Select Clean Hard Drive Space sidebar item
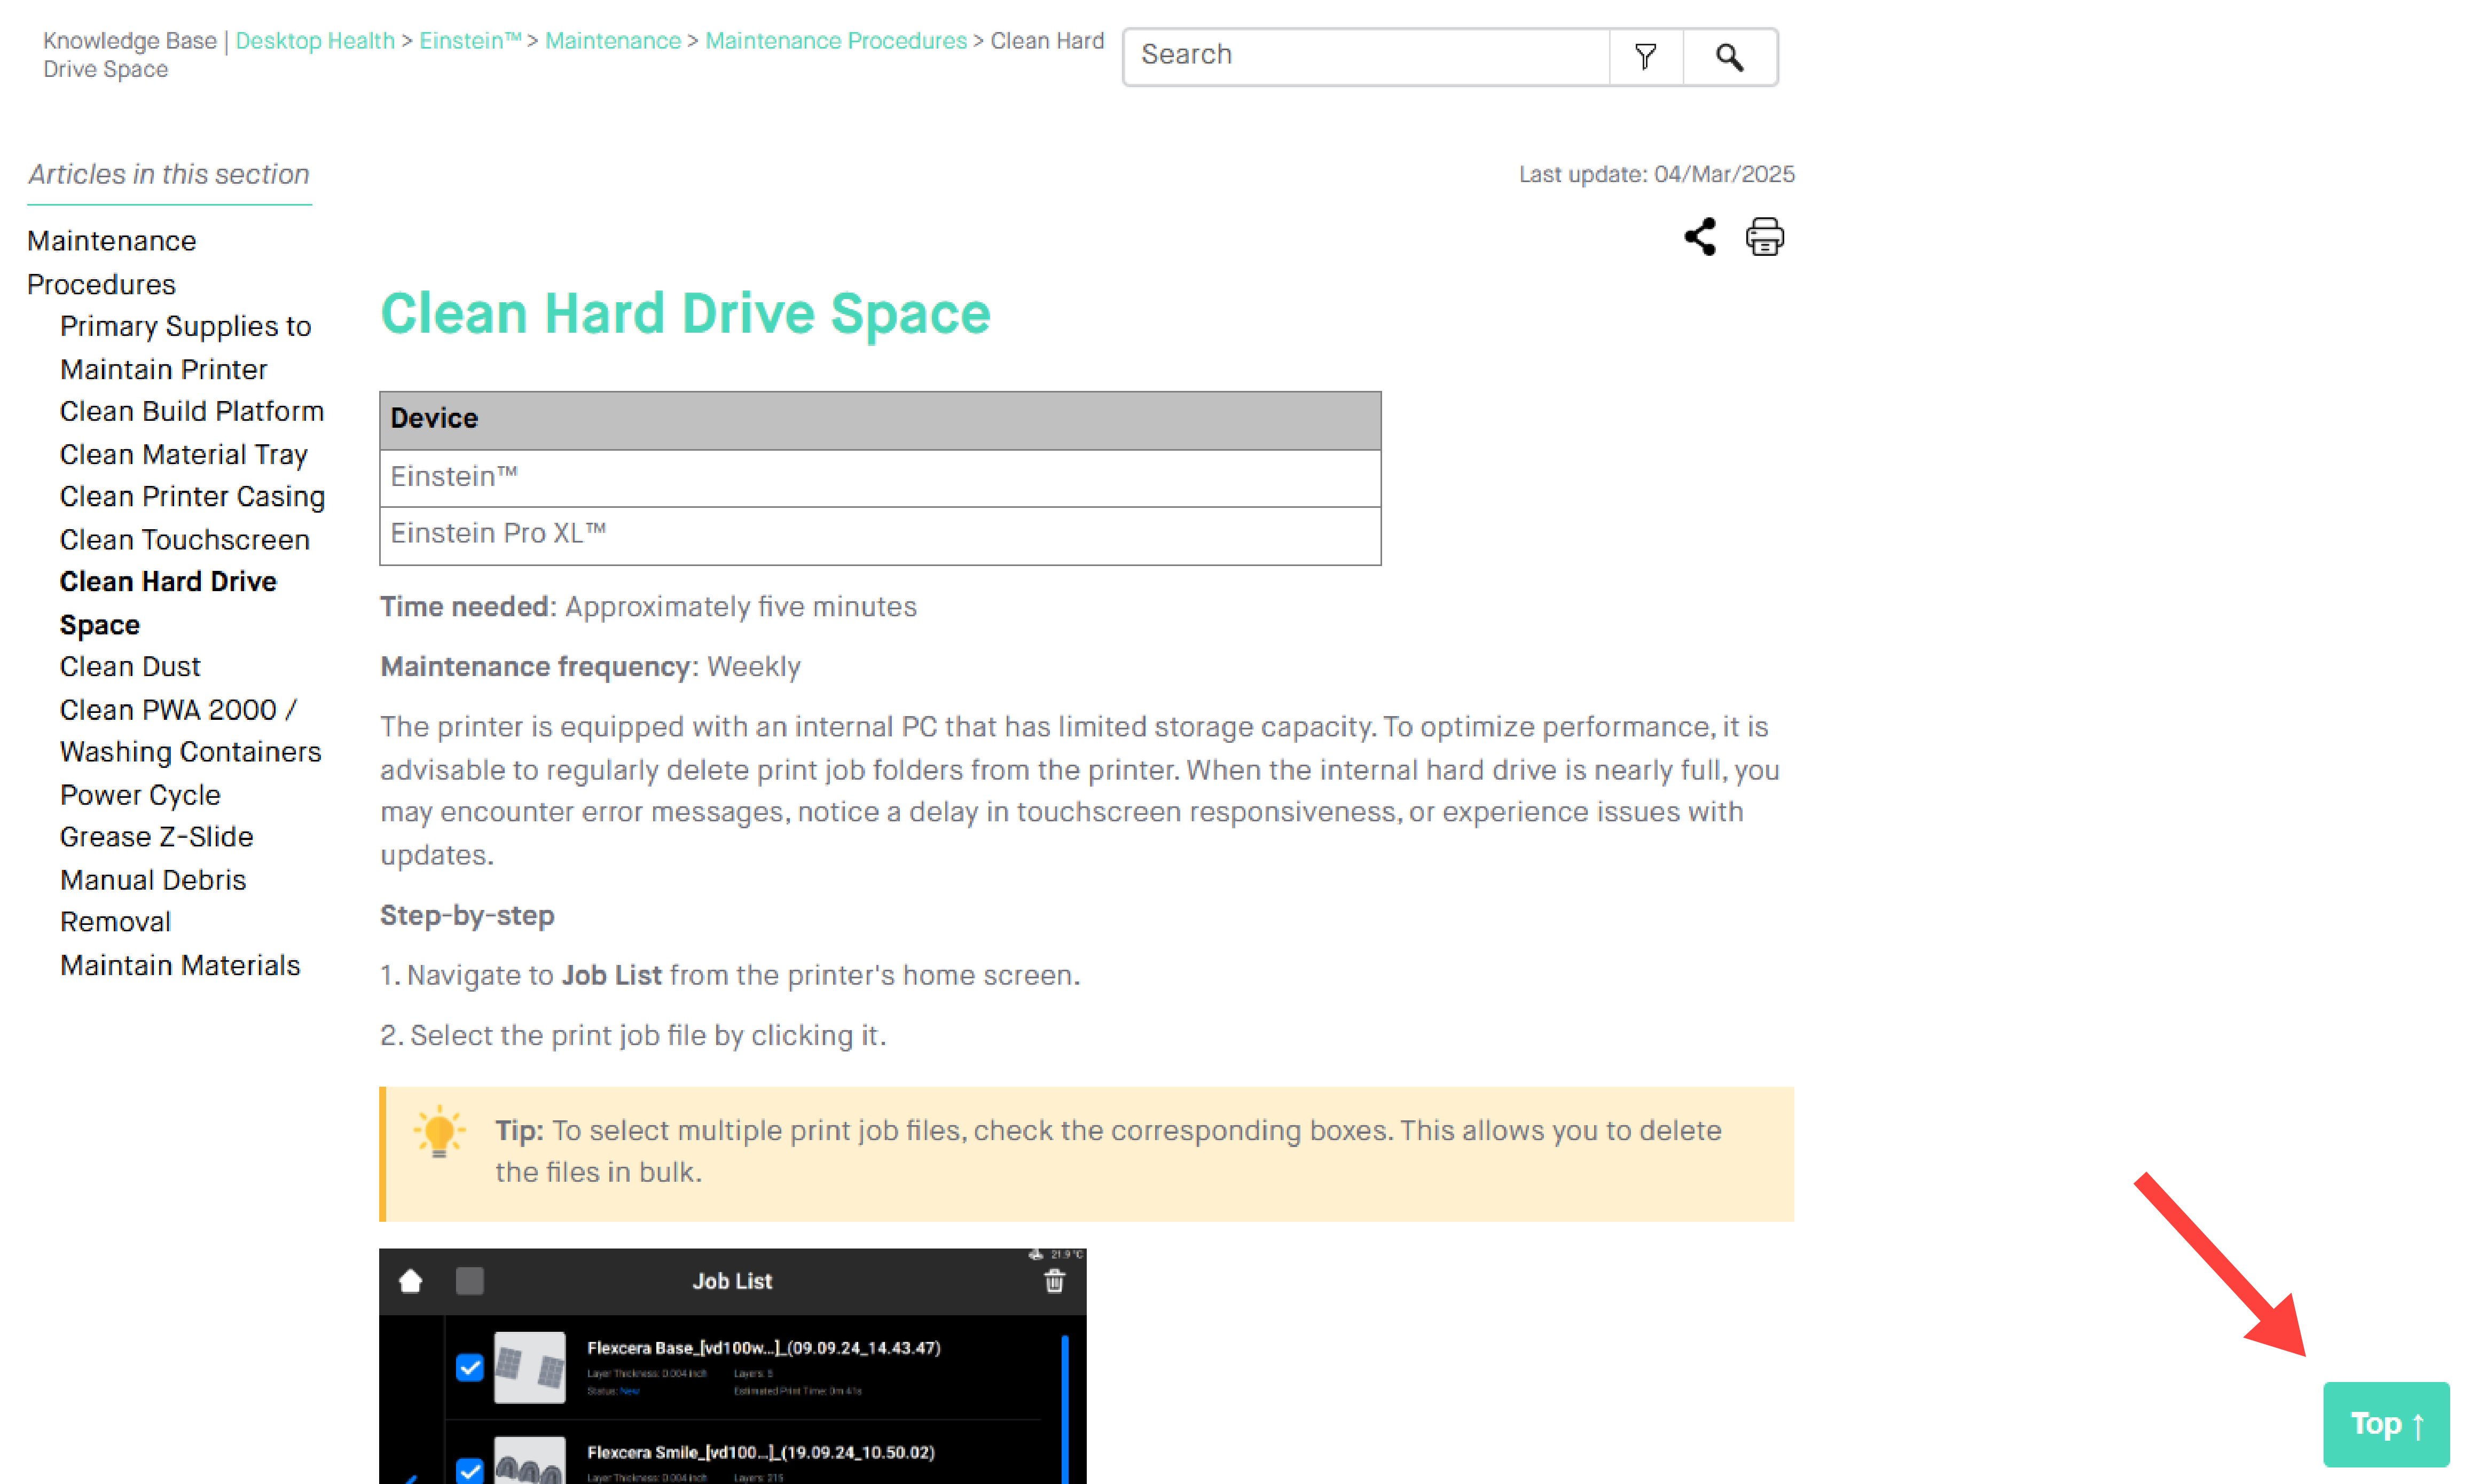 (168, 603)
